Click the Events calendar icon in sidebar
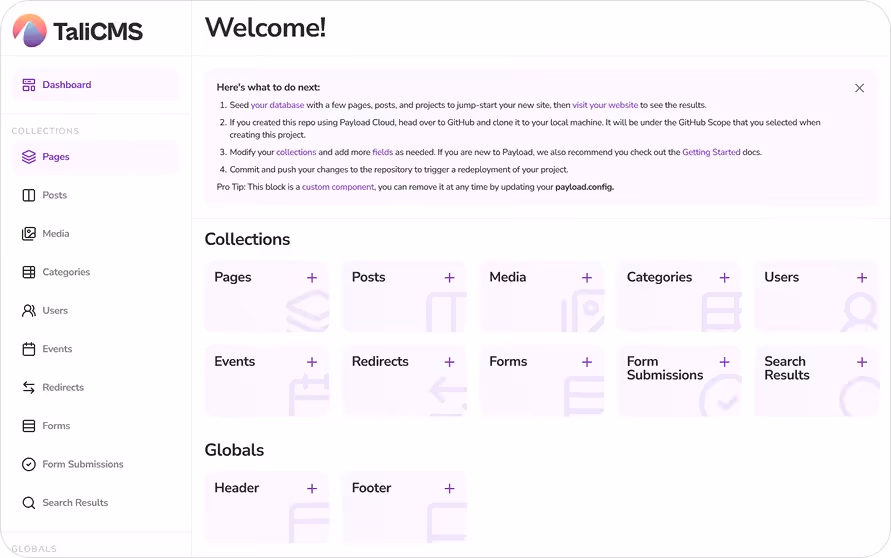This screenshot has width=891, height=558. pyautogui.click(x=28, y=349)
